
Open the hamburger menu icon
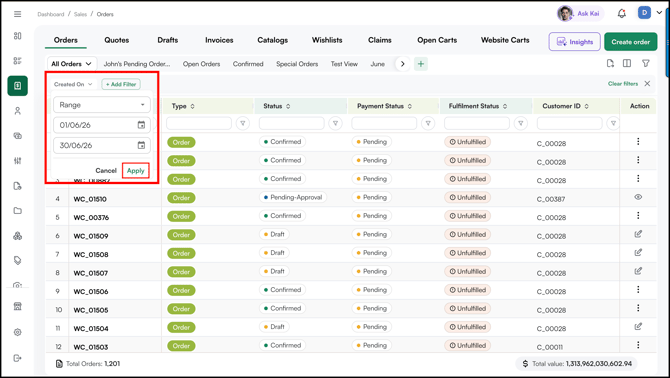coord(18,14)
